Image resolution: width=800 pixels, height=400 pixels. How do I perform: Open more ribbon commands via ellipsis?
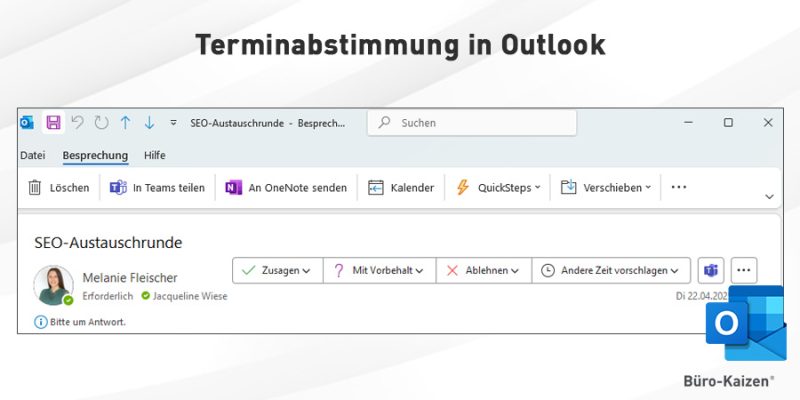pyautogui.click(x=679, y=187)
